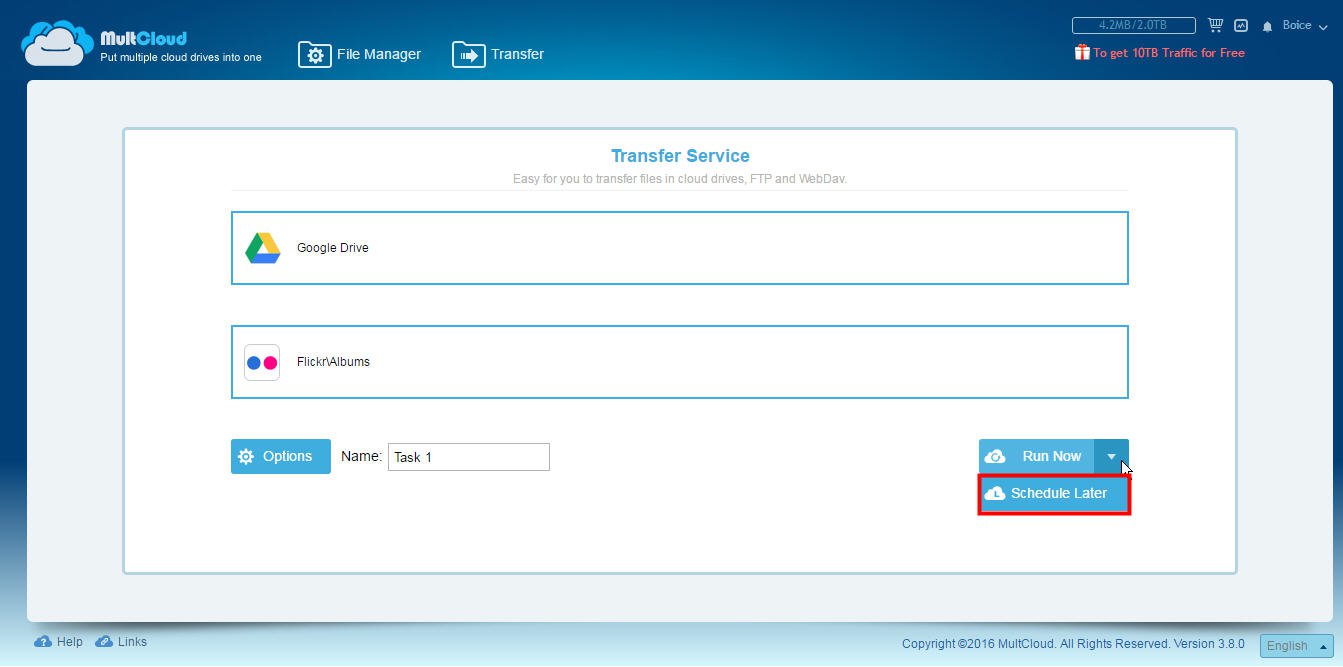
Task: Open File Manager tab
Action: (360, 54)
